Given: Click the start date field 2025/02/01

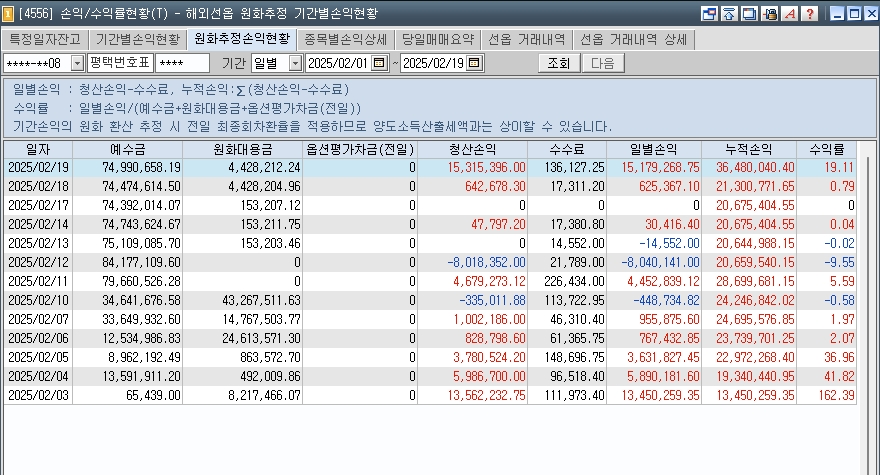Looking at the screenshot, I should [x=338, y=63].
